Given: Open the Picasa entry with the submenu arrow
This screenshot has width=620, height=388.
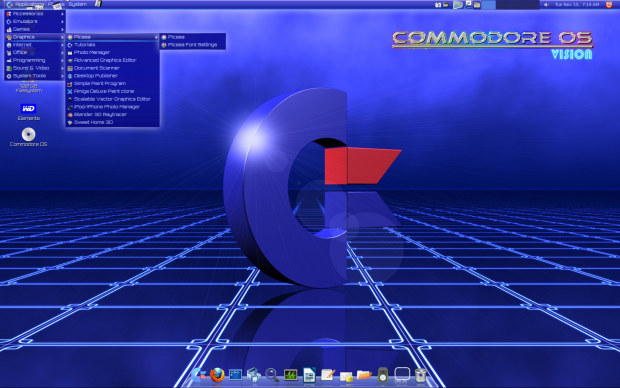Looking at the screenshot, I should tap(113, 37).
